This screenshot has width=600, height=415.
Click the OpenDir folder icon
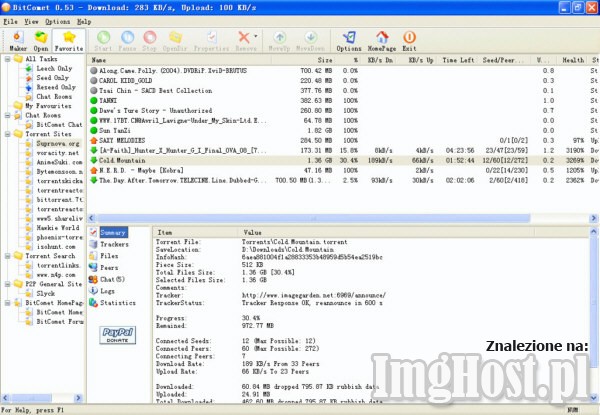pos(175,41)
